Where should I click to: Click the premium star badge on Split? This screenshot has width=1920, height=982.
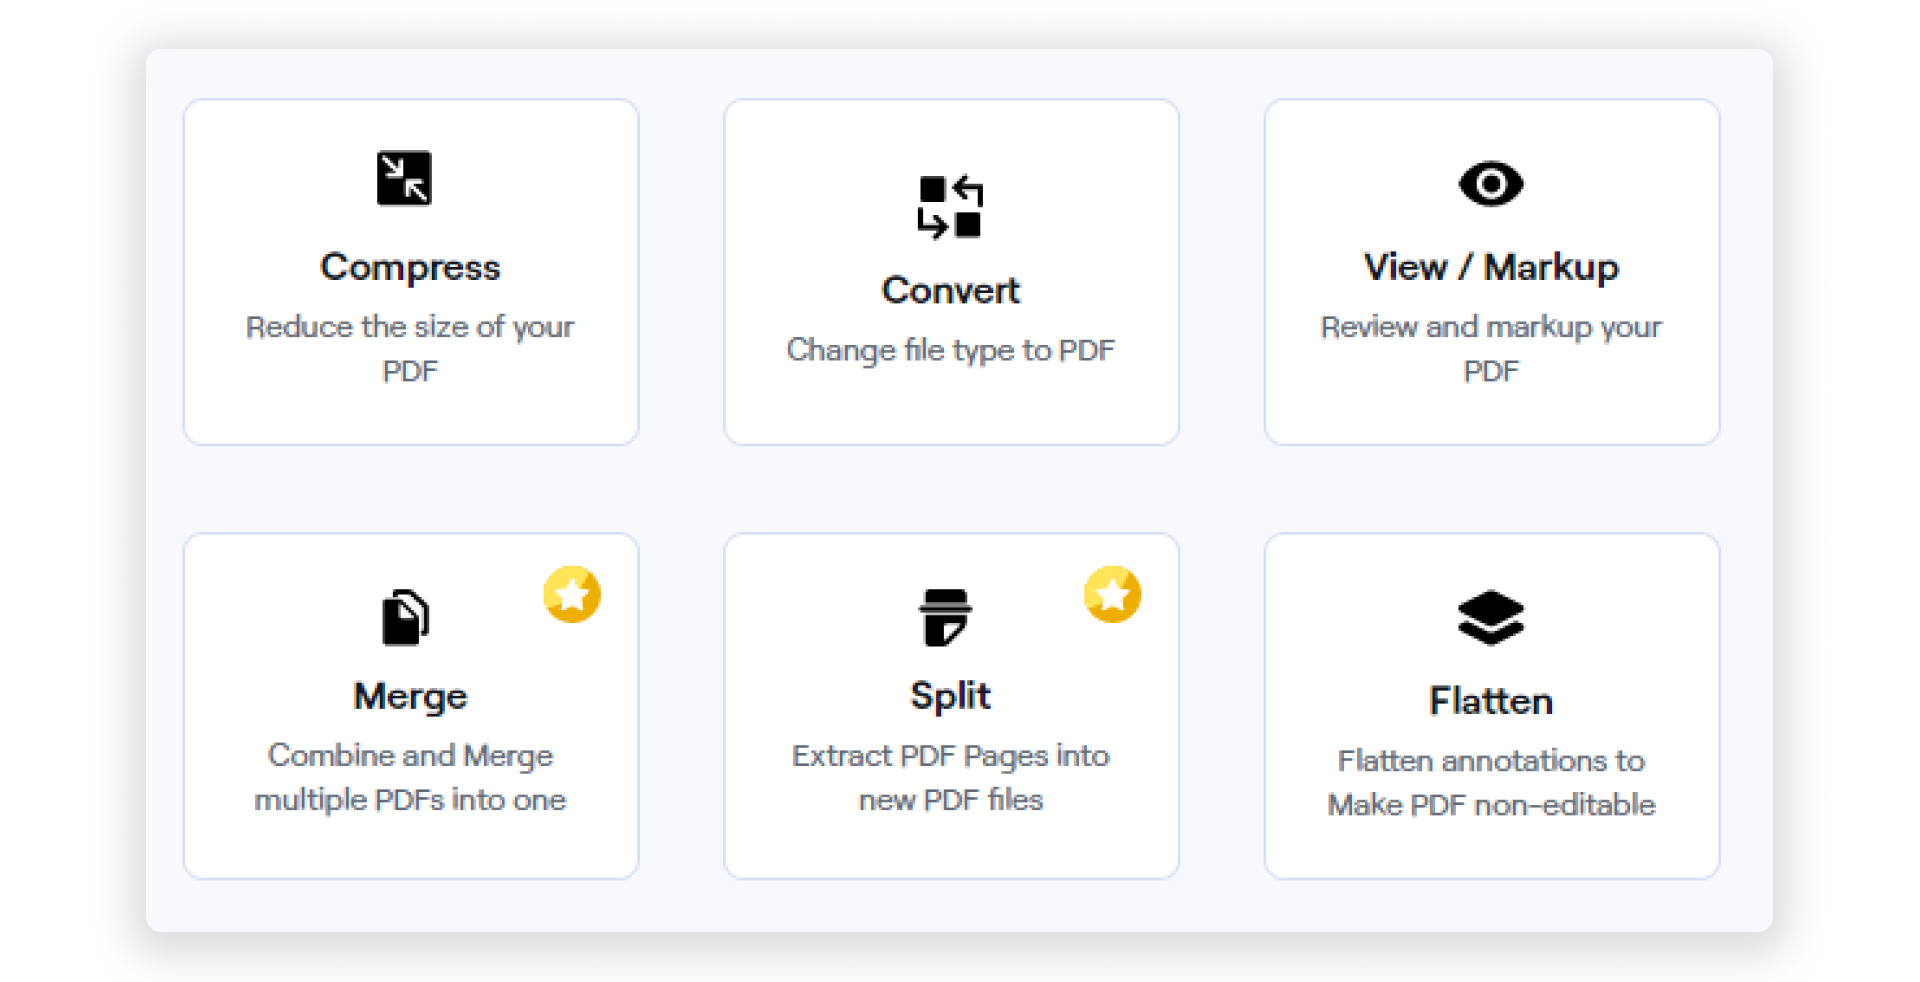[x=1112, y=594]
